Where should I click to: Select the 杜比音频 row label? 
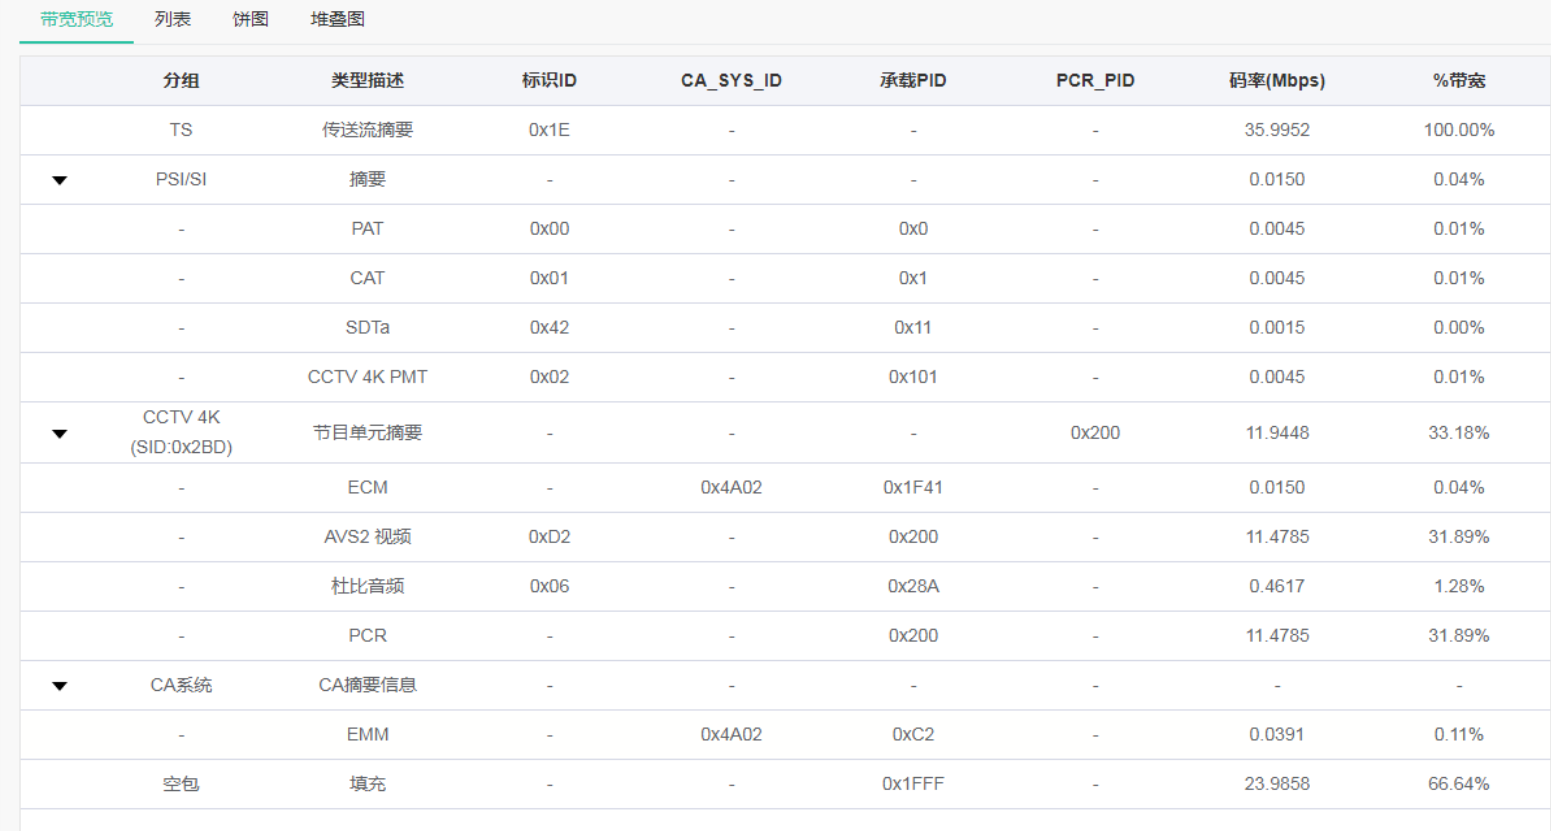(x=368, y=586)
